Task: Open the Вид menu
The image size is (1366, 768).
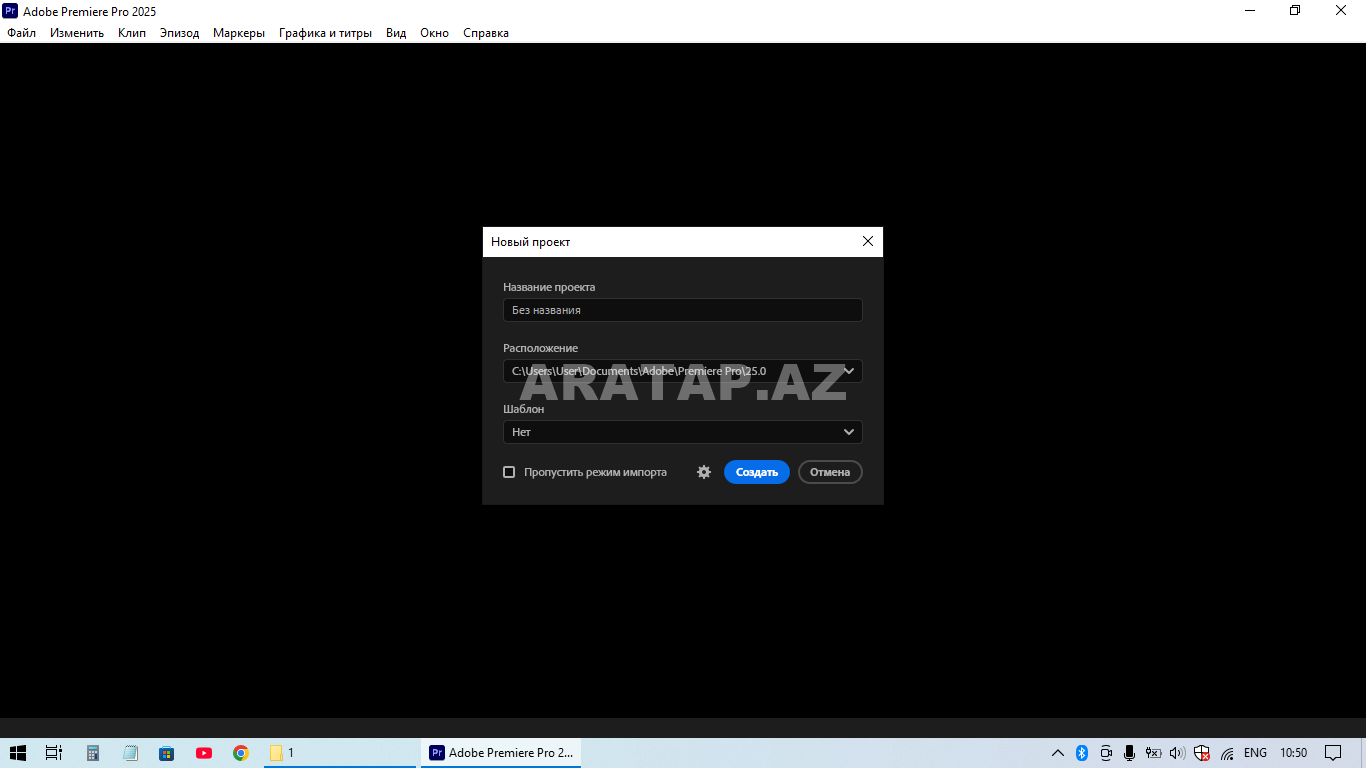Action: 396,33
